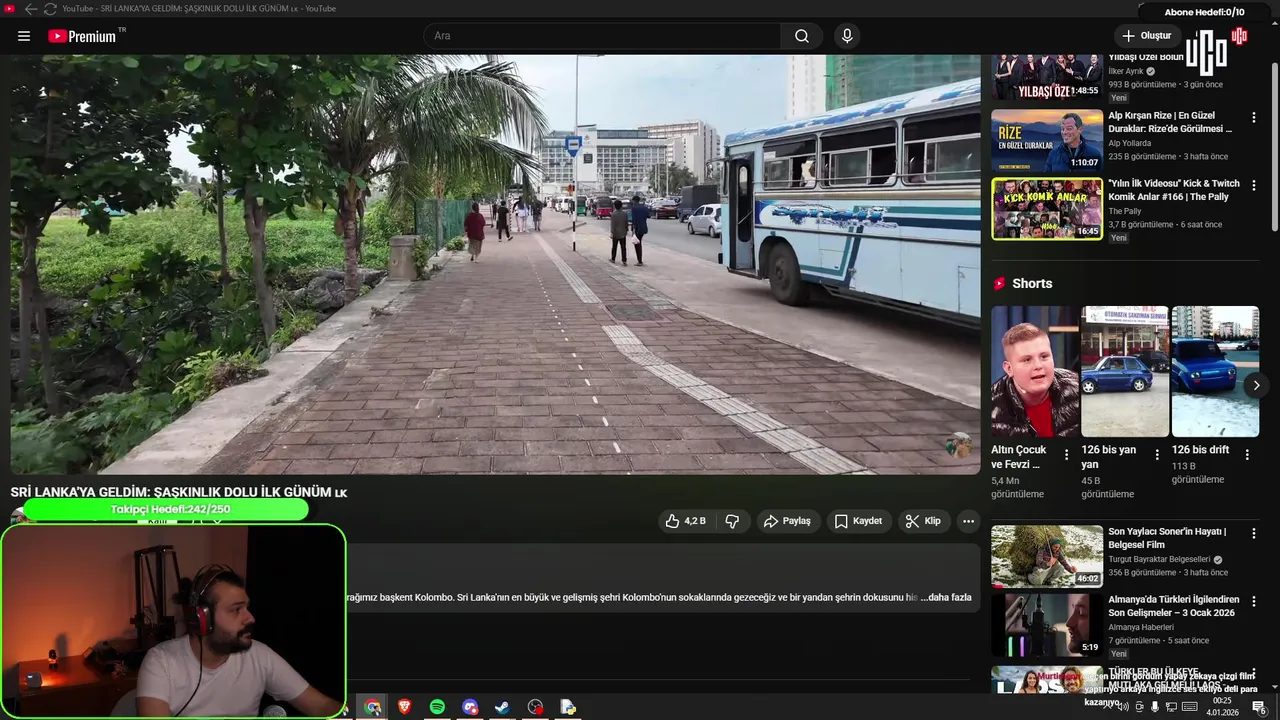
Task: Open options for Altın Çocuk ve Fevzi short
Action: [1066, 454]
